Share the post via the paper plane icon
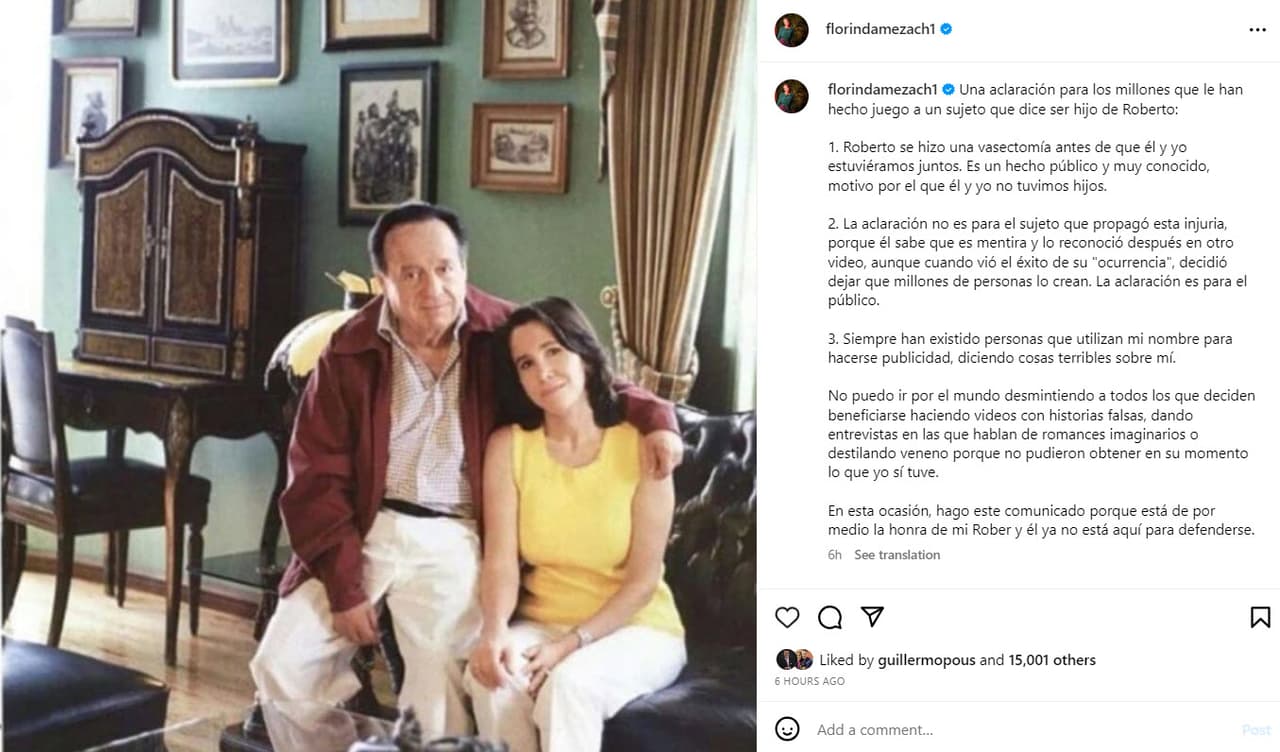This screenshot has height=752, width=1280. click(873, 618)
